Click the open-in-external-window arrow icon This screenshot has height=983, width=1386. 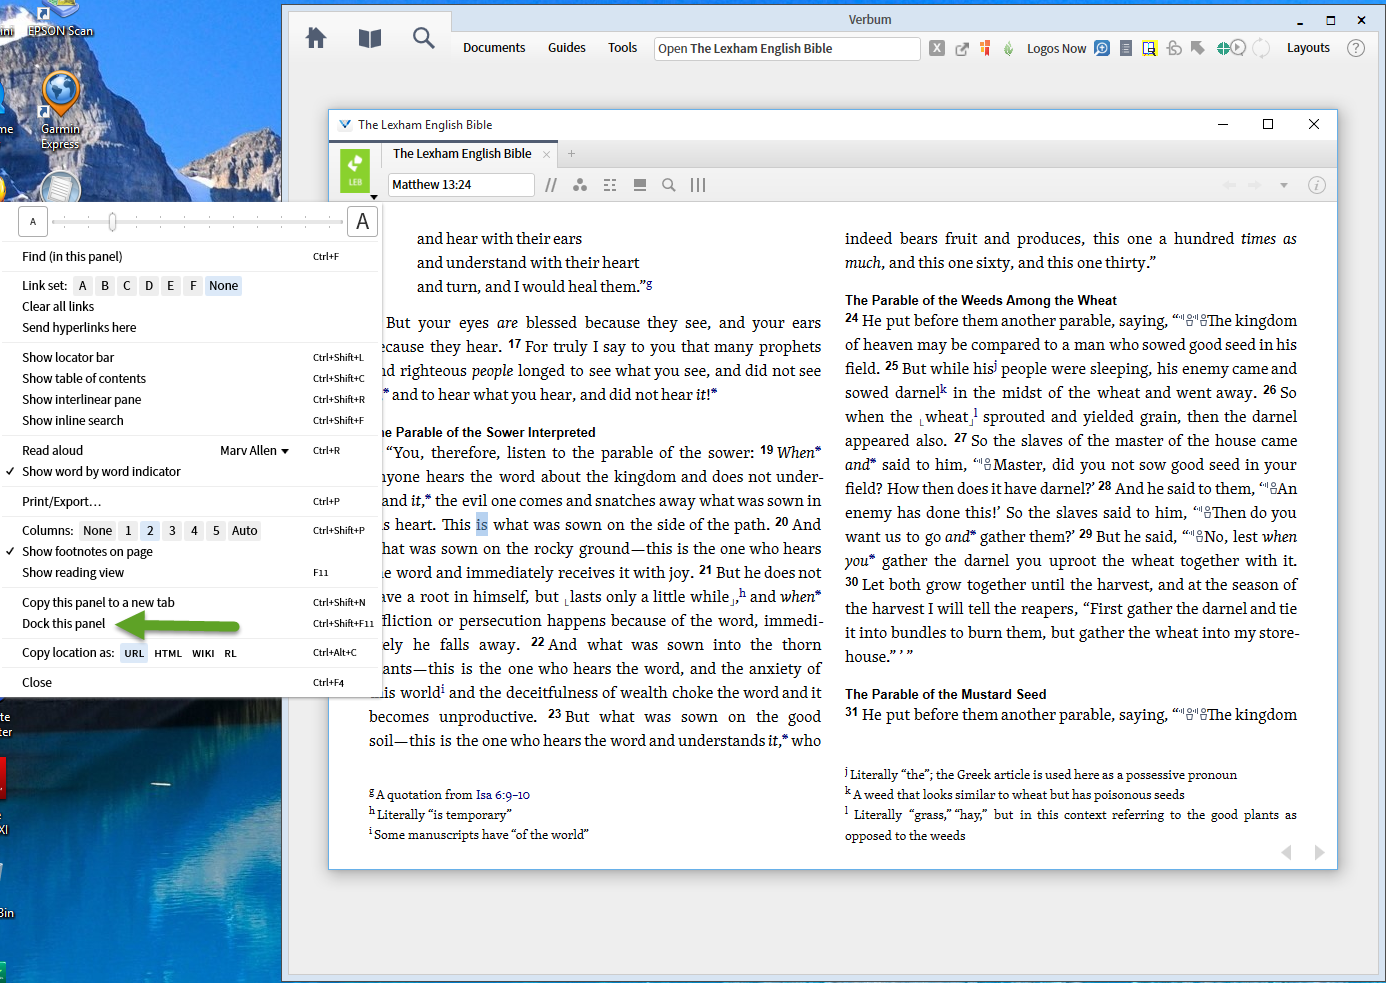pos(962,48)
